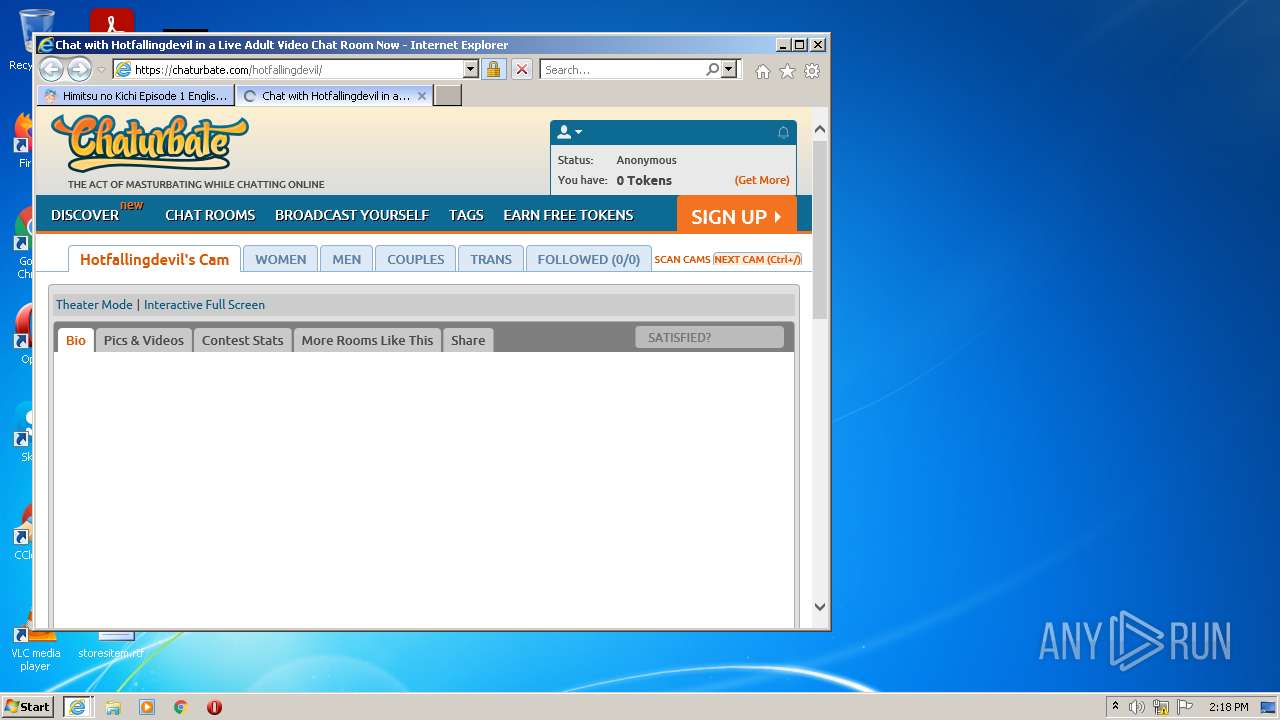
Task: Click the Windows Start button
Action: point(27,706)
